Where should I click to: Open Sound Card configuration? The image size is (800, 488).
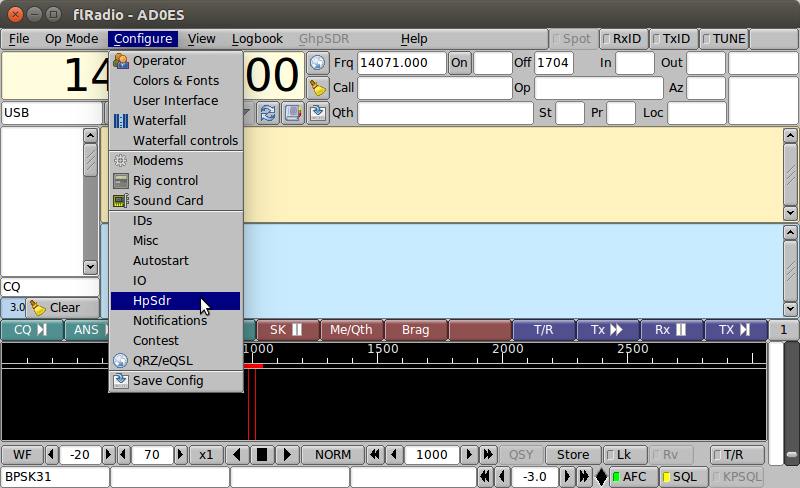pos(167,201)
